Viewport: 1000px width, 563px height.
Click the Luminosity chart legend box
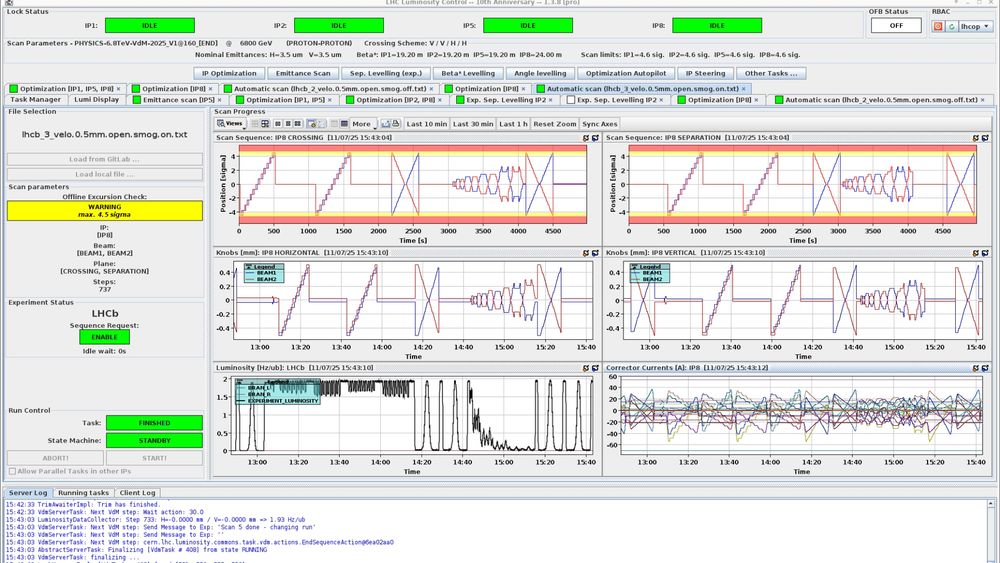(x=277, y=391)
